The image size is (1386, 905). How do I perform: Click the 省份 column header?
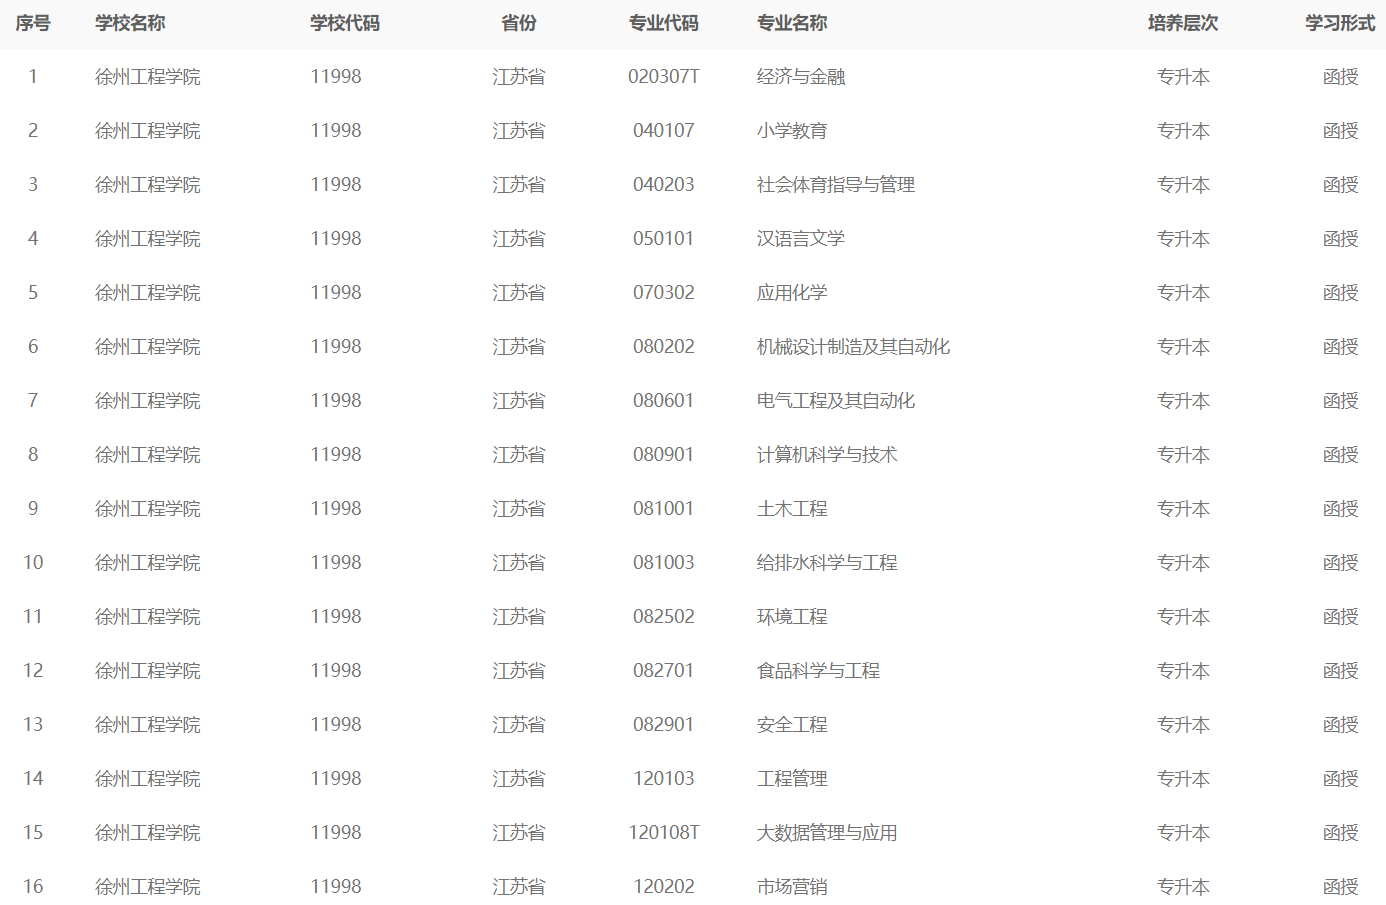(519, 23)
